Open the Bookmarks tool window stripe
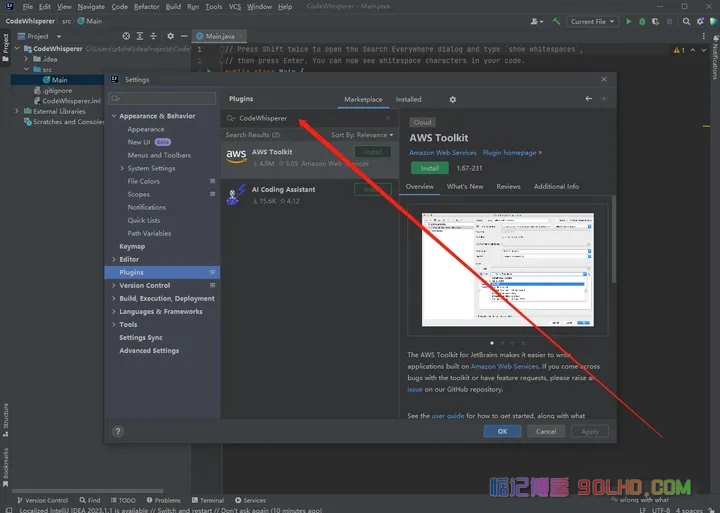The image size is (720, 513). (6, 468)
